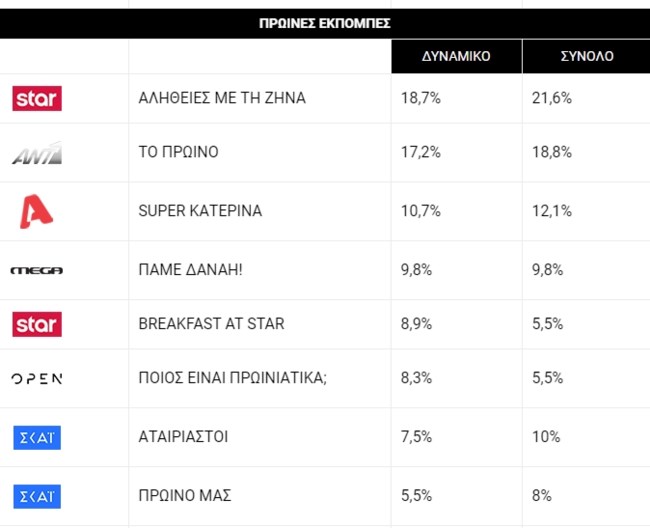The image size is (650, 528).
Task: Click the MEGA channel logo
Action: tap(37, 270)
